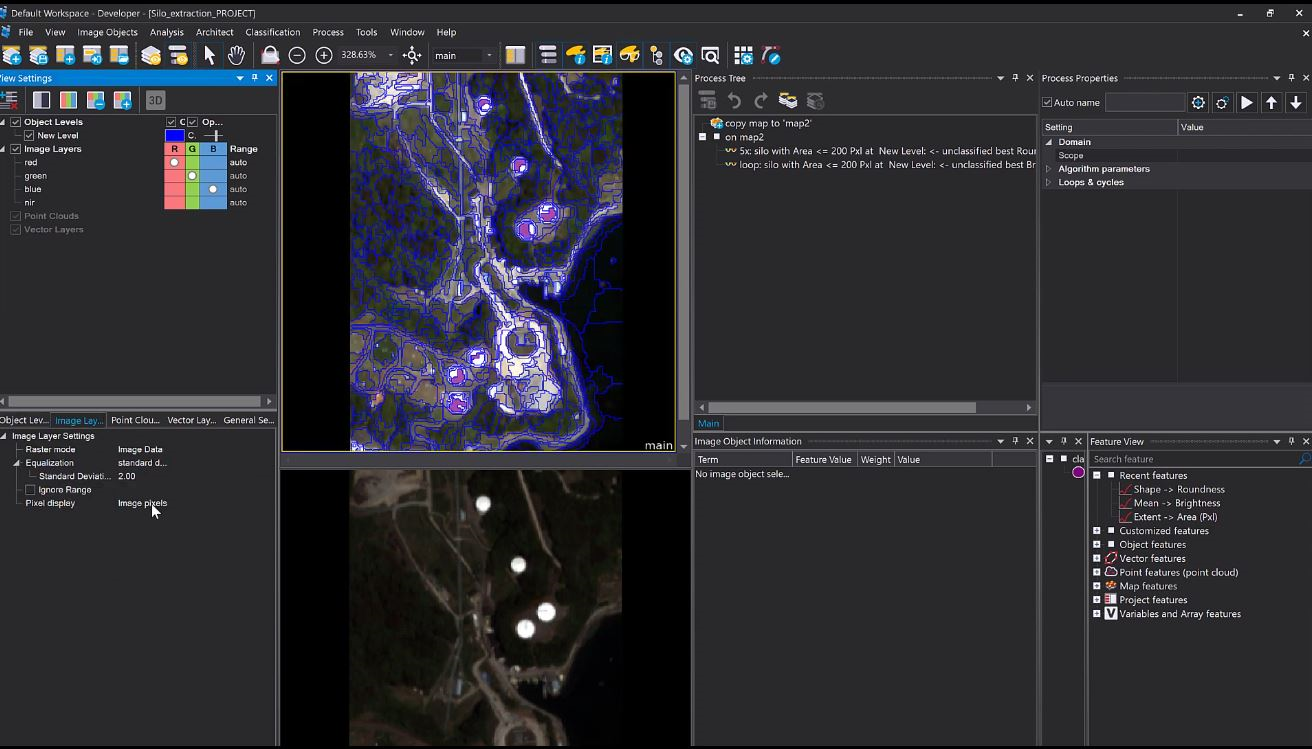Select the arrow pointer tool
Image resolution: width=1312 pixels, height=749 pixels.
[x=209, y=55]
